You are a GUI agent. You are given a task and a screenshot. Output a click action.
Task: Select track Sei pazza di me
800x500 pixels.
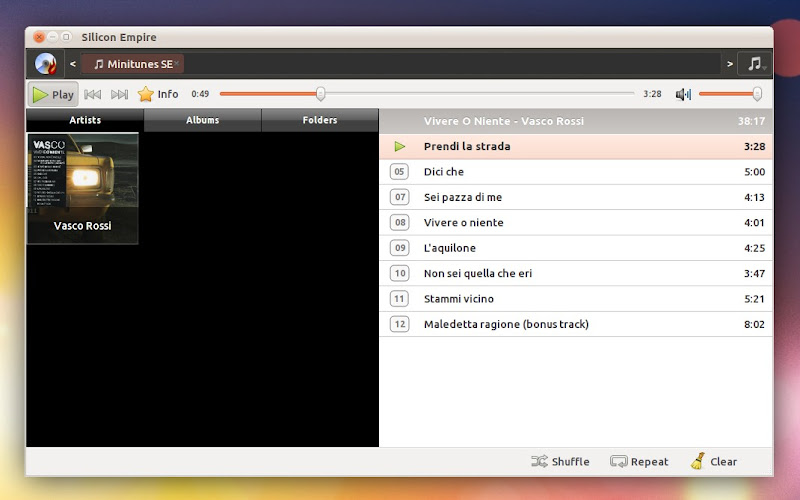(576, 197)
